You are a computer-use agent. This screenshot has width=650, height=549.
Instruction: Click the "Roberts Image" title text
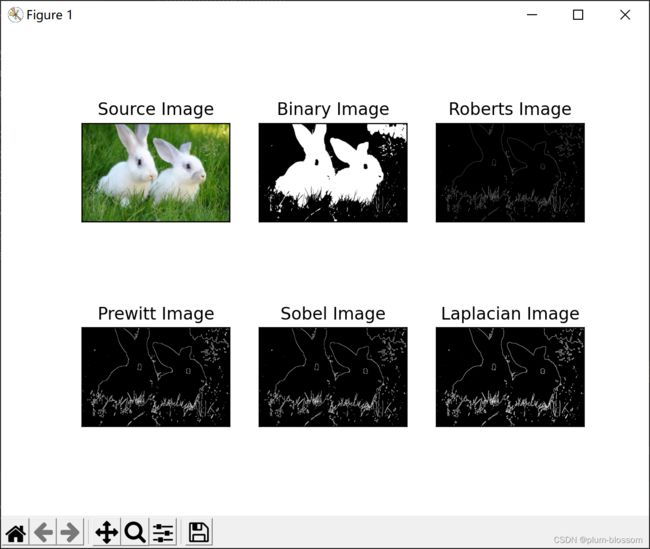tap(510, 109)
